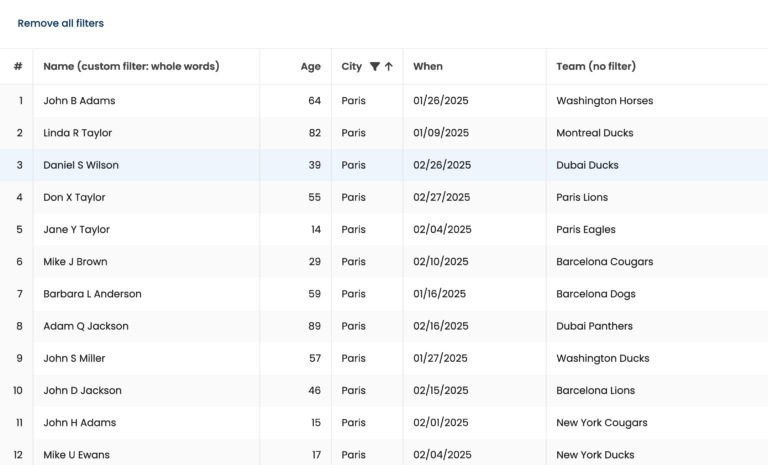Sort by the Name column header
This screenshot has width=768, height=465.
coord(131,67)
